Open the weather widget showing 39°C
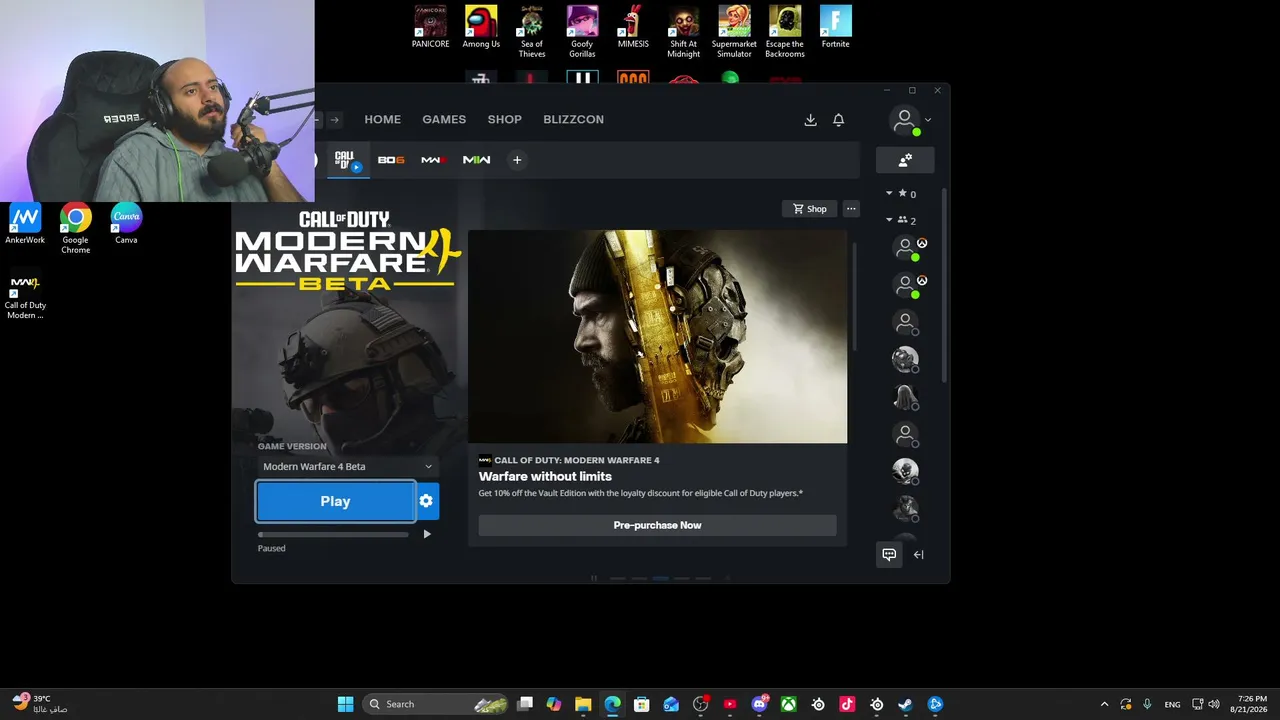This screenshot has height=720, width=1280. (x=39, y=704)
